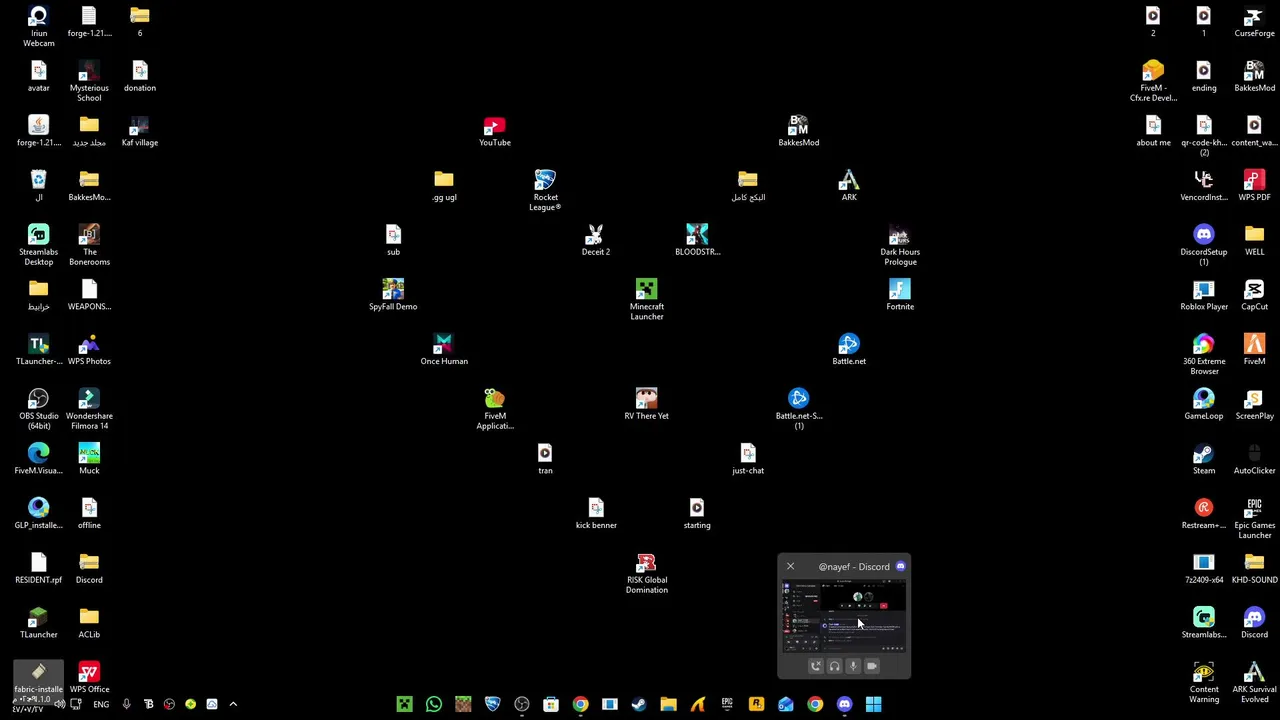Open Steam from the taskbar
The width and height of the screenshot is (1280, 720).
(639, 704)
